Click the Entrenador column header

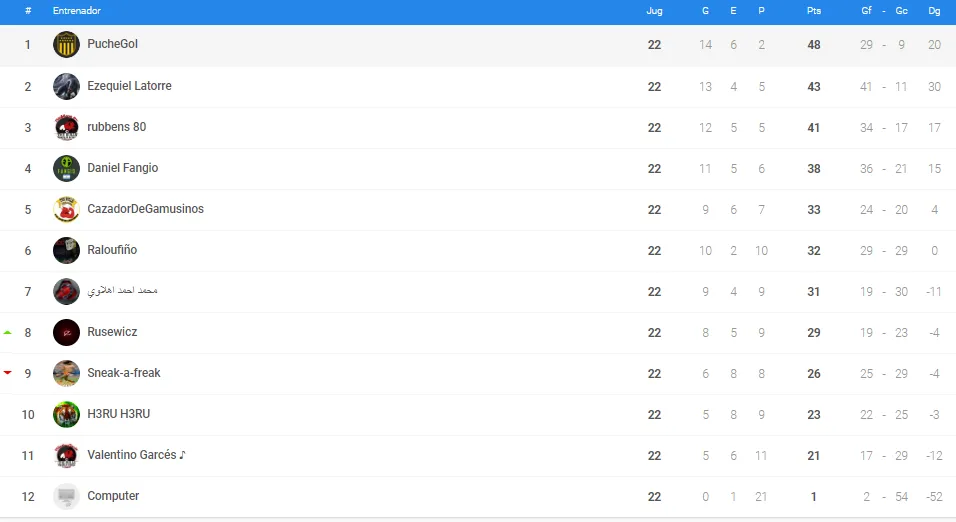77,11
